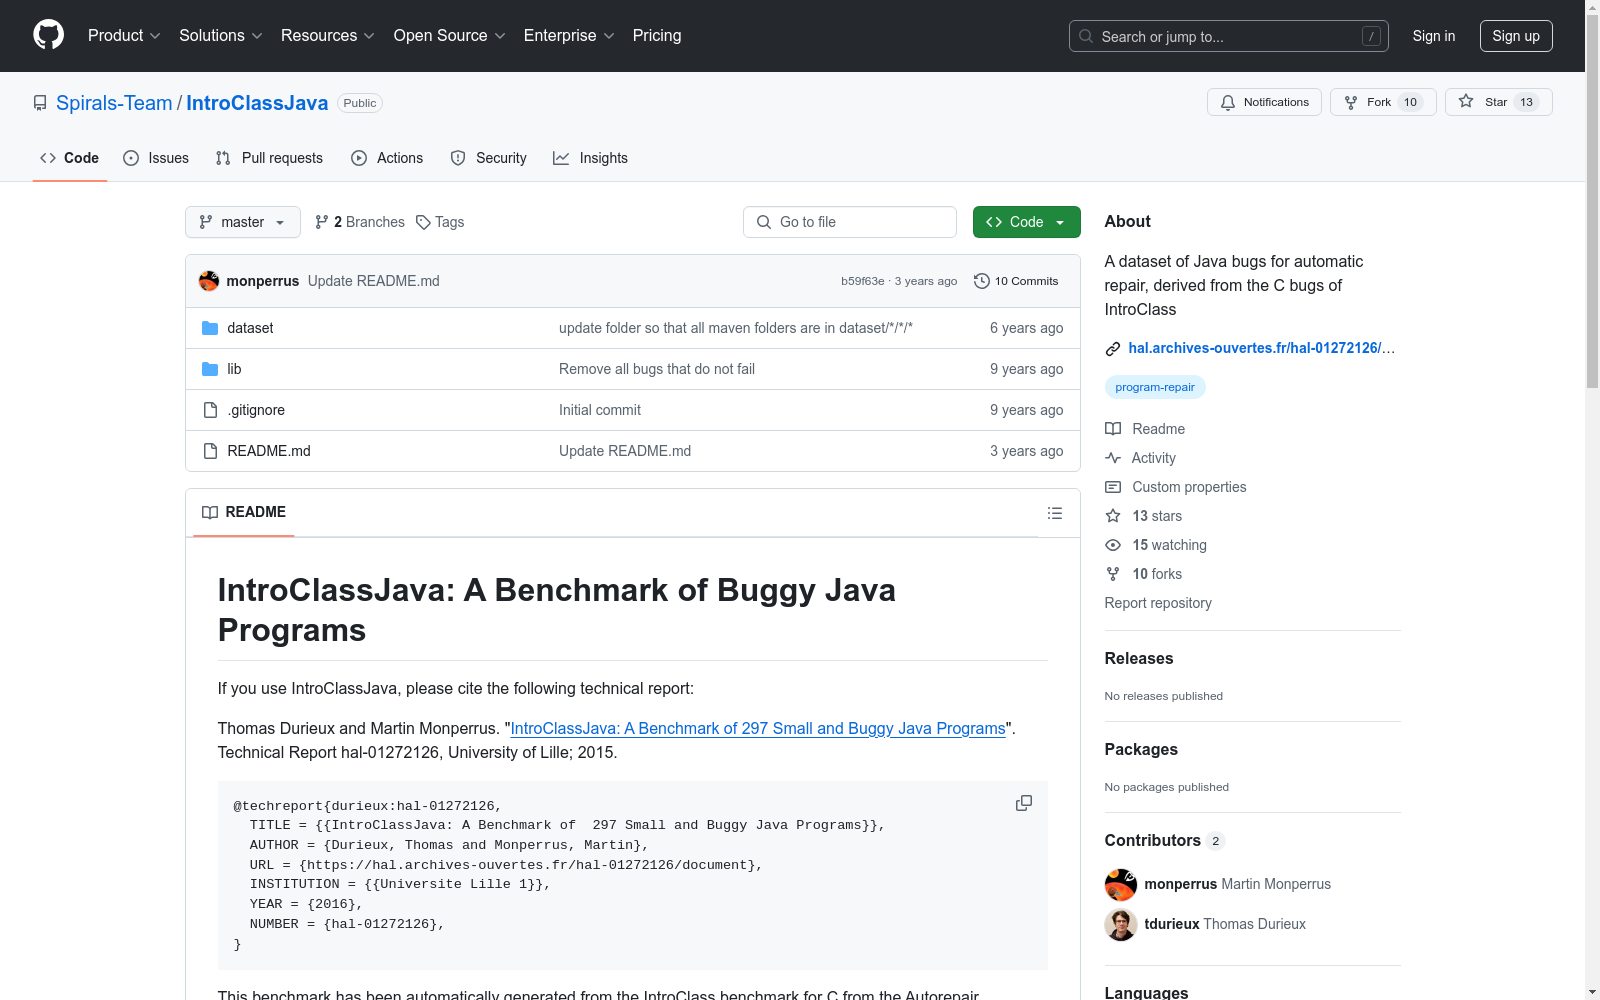Screen dimensions: 1600x1000
Task: Click the commit history clock icon
Action: click(982, 281)
